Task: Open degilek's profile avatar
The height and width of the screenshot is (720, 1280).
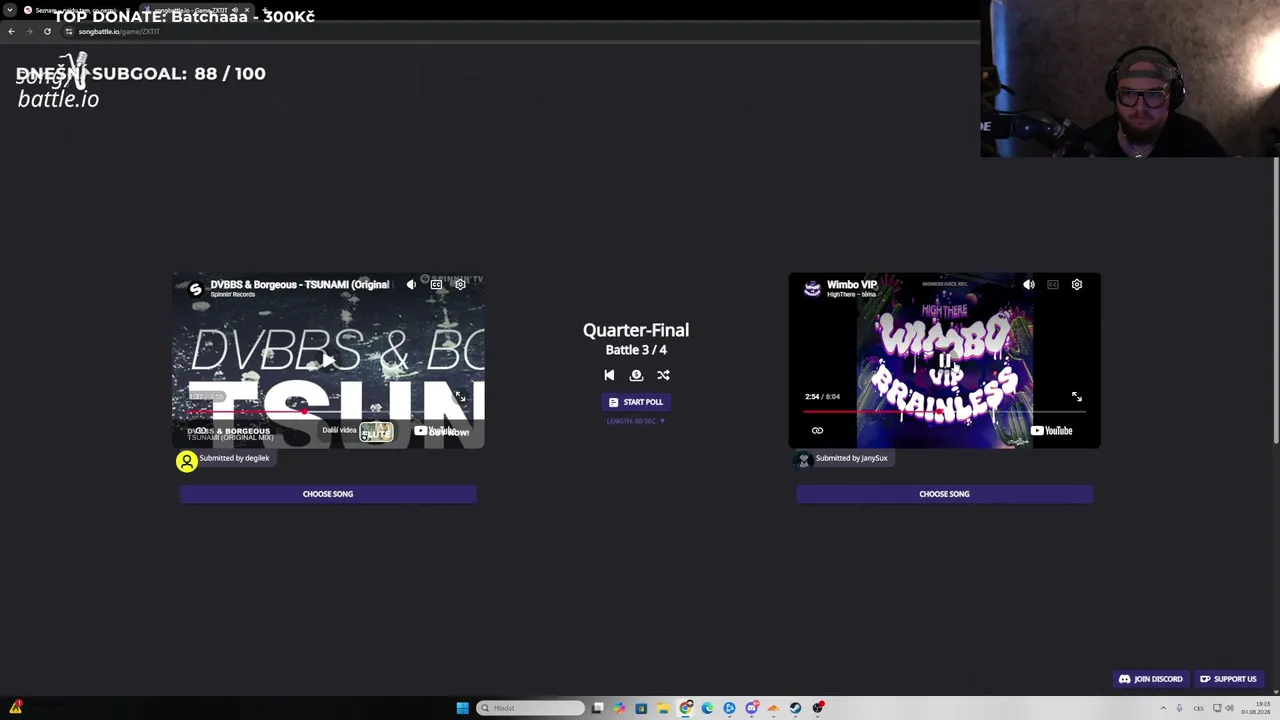Action: pyautogui.click(x=187, y=461)
